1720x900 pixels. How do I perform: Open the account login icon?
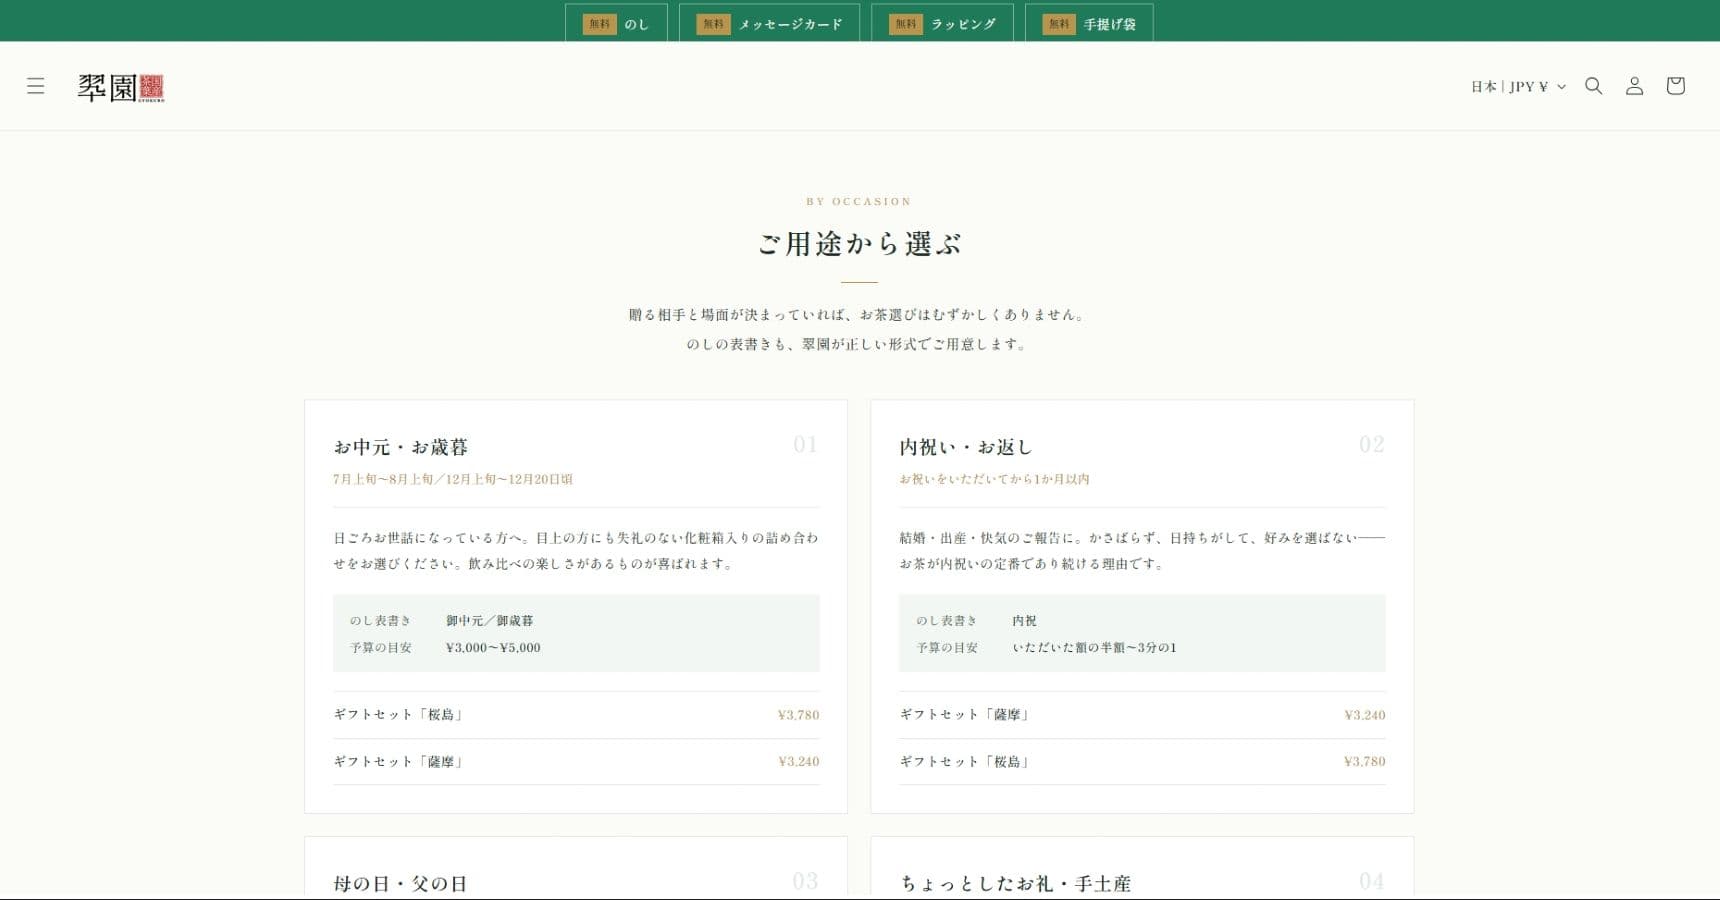click(x=1634, y=86)
